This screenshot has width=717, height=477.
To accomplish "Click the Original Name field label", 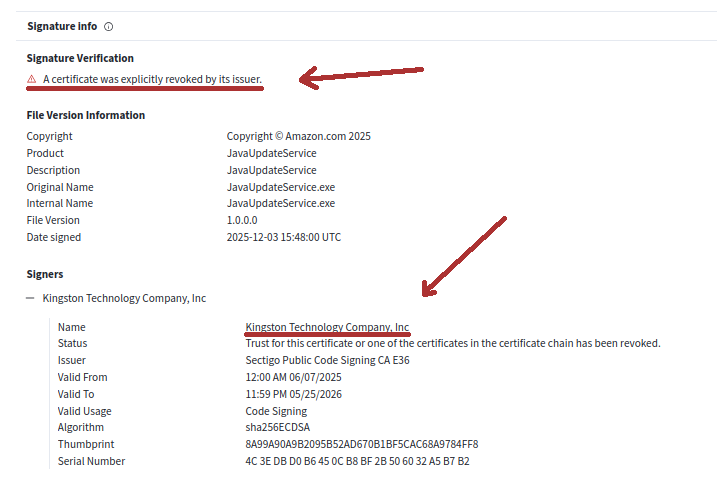I will pyautogui.click(x=60, y=187).
